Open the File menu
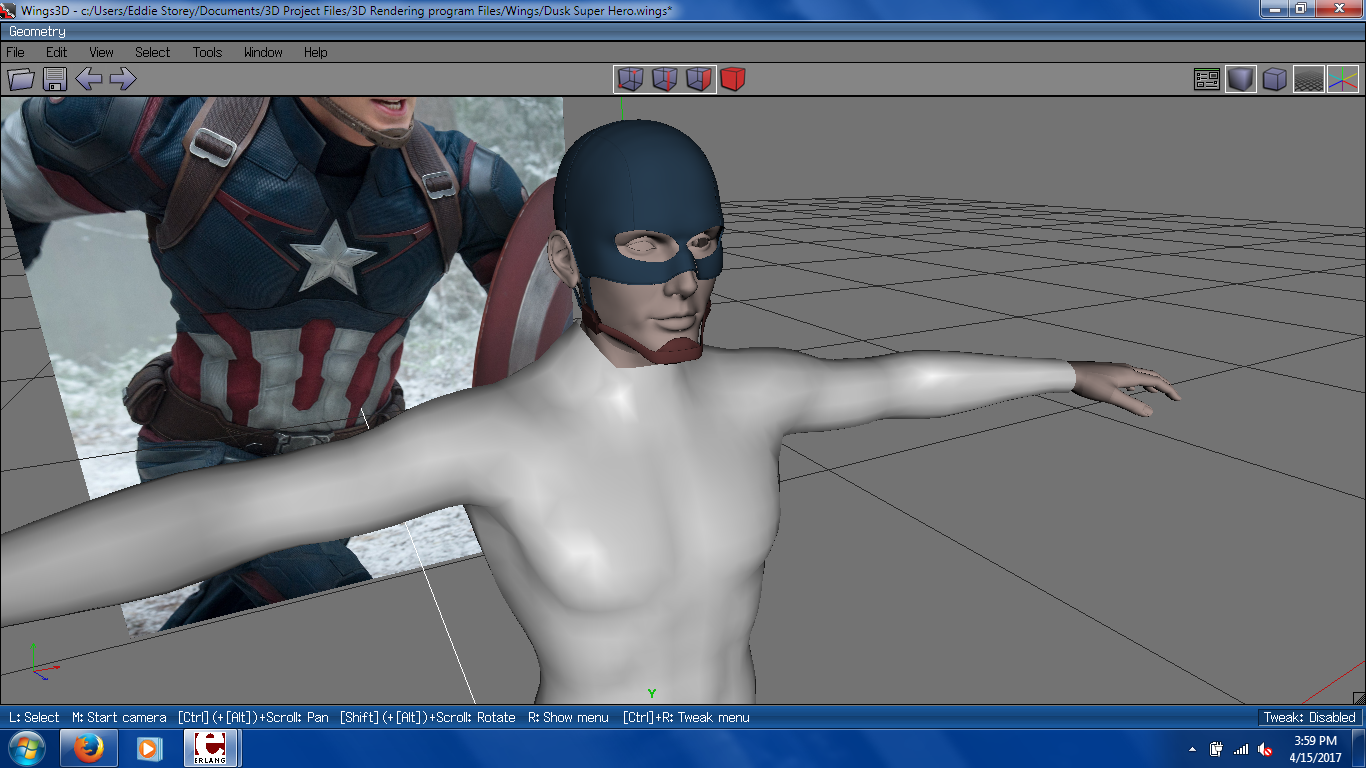 pos(16,52)
